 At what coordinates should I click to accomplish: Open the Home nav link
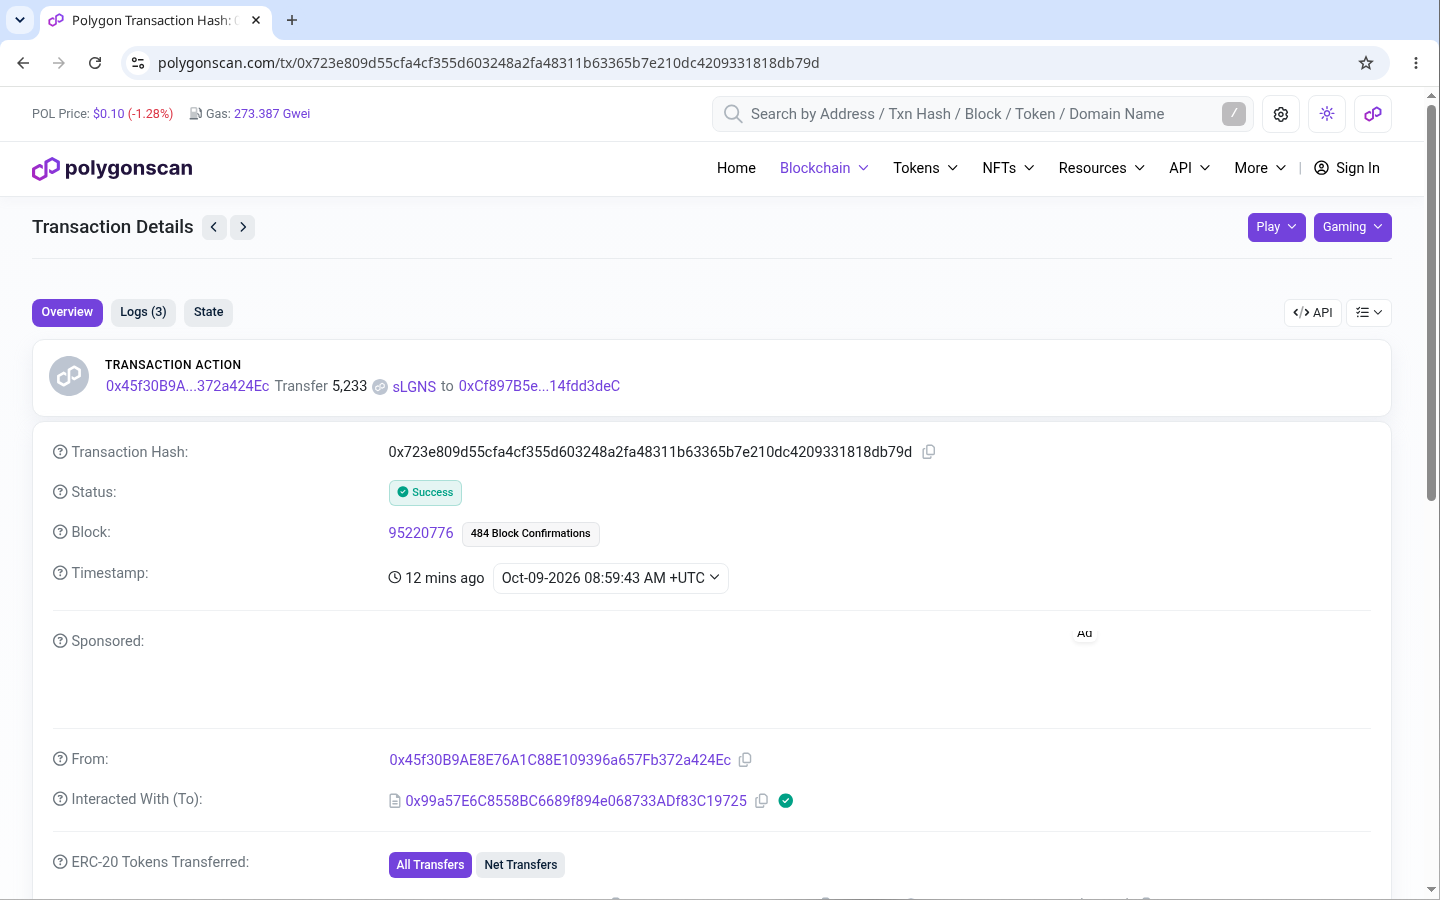(x=736, y=168)
